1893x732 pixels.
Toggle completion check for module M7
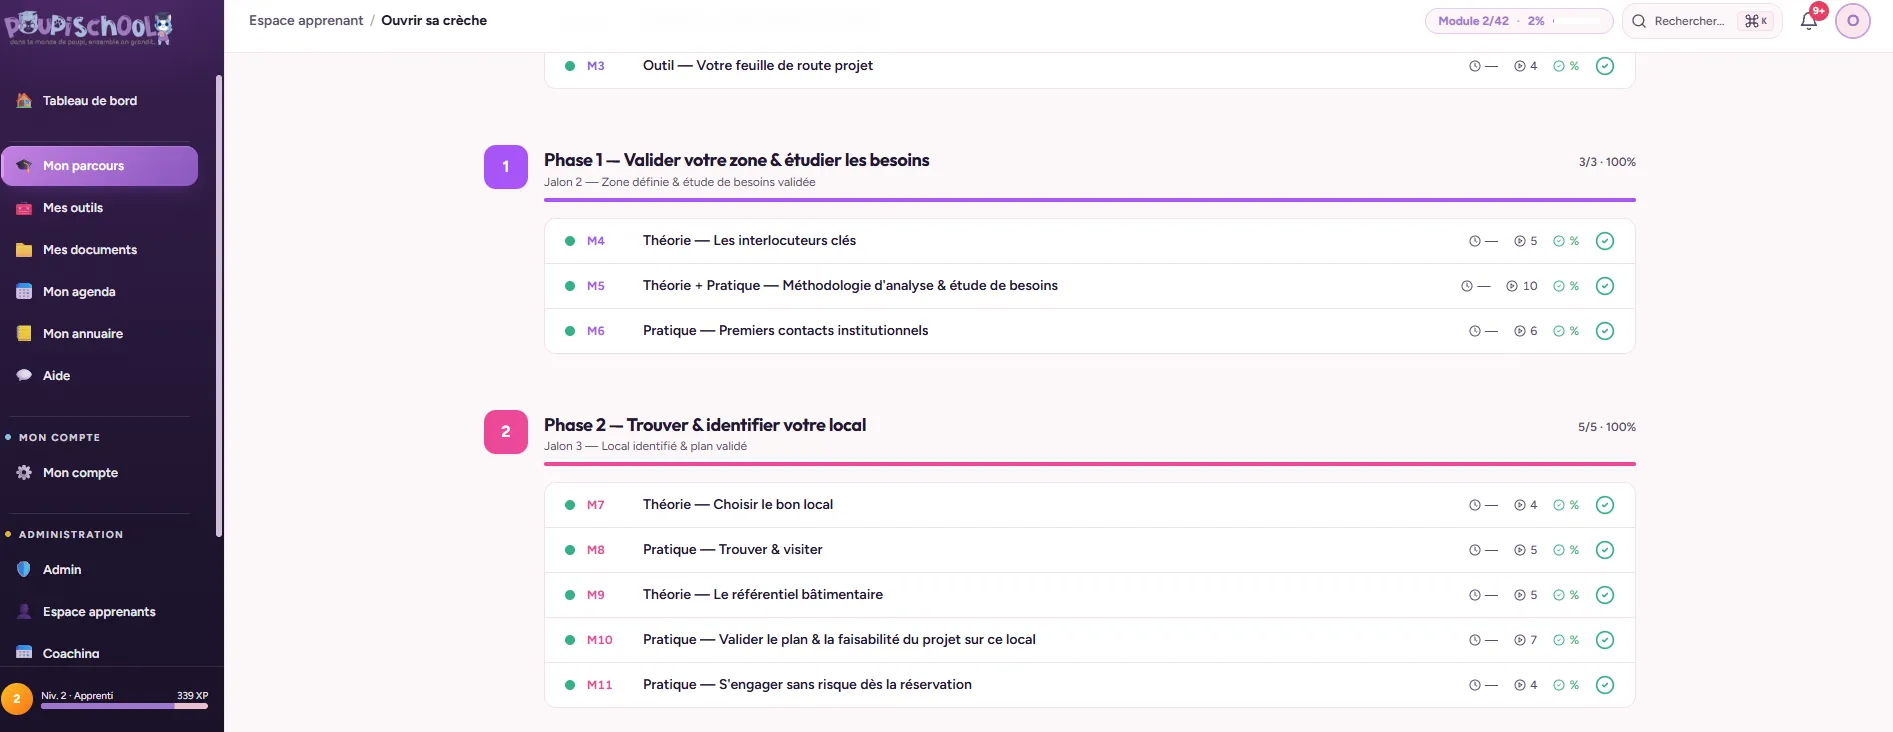click(x=1605, y=505)
